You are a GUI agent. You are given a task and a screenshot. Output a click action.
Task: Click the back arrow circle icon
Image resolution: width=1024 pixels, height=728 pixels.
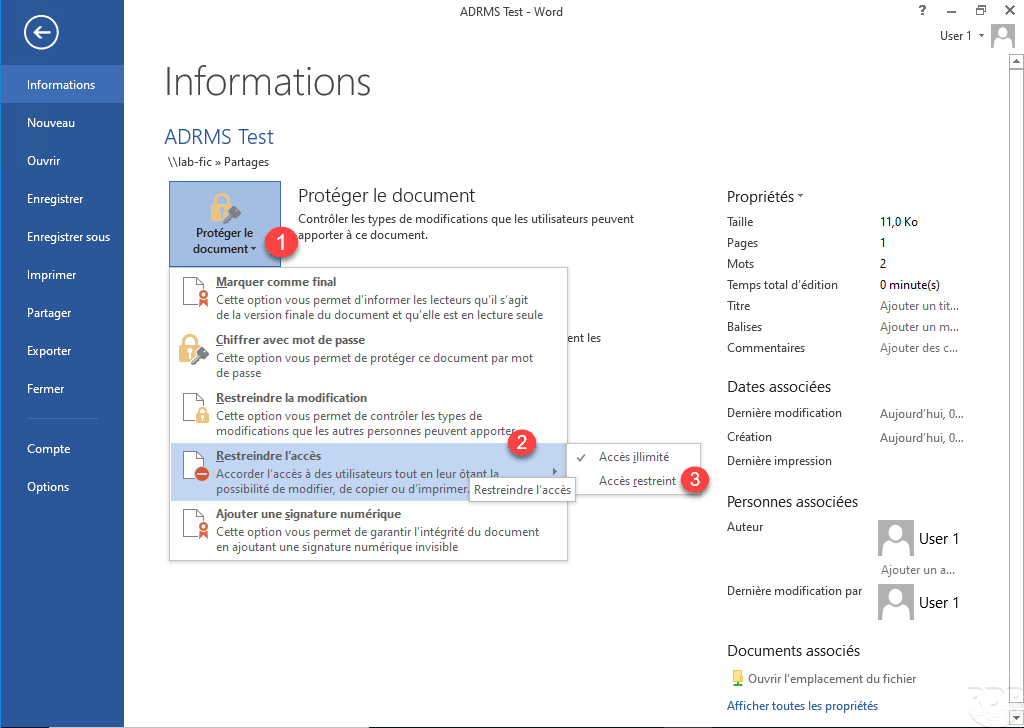point(42,33)
